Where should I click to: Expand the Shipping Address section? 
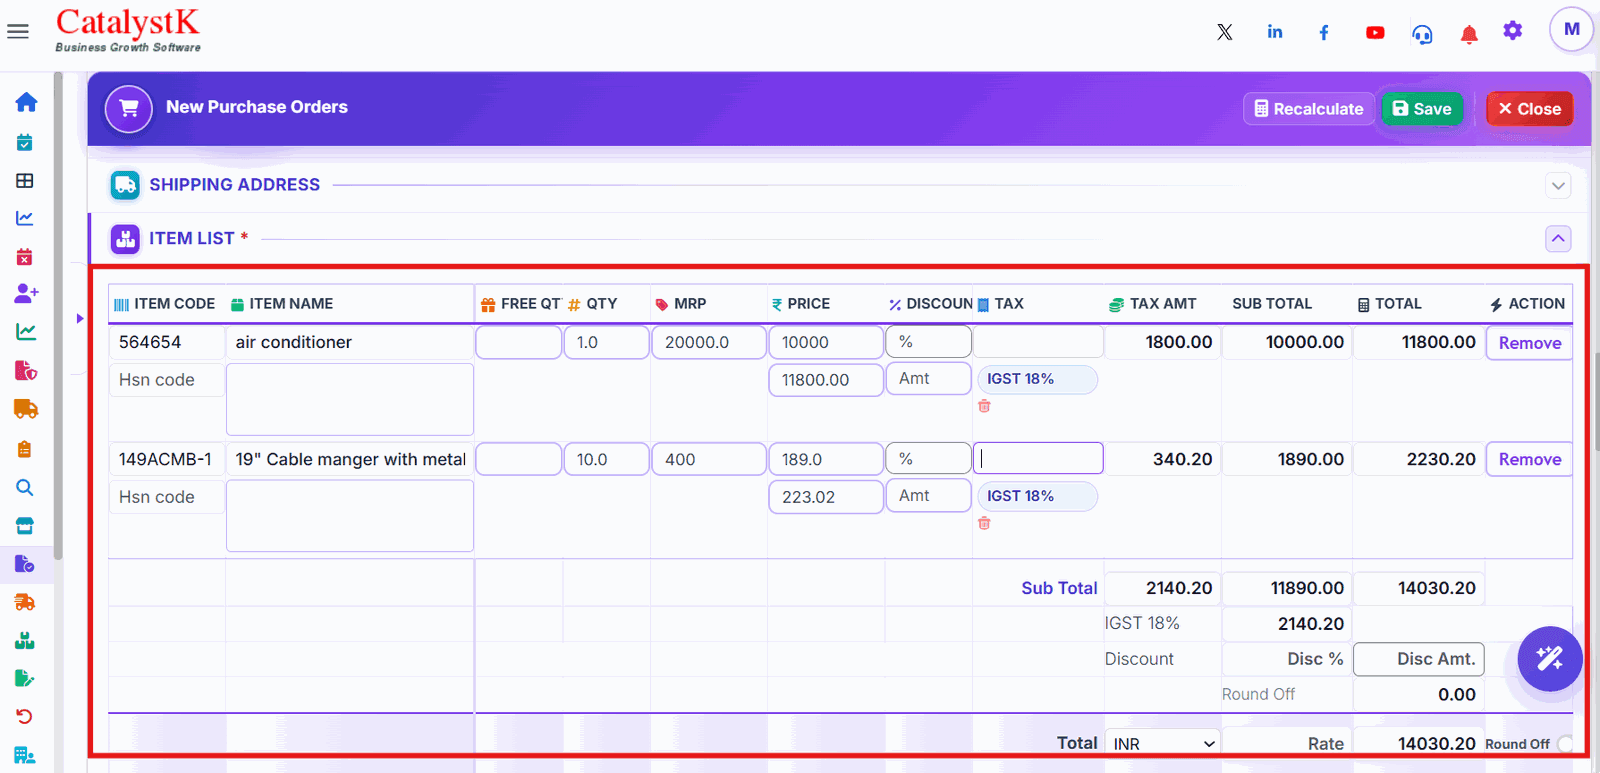point(1558,185)
